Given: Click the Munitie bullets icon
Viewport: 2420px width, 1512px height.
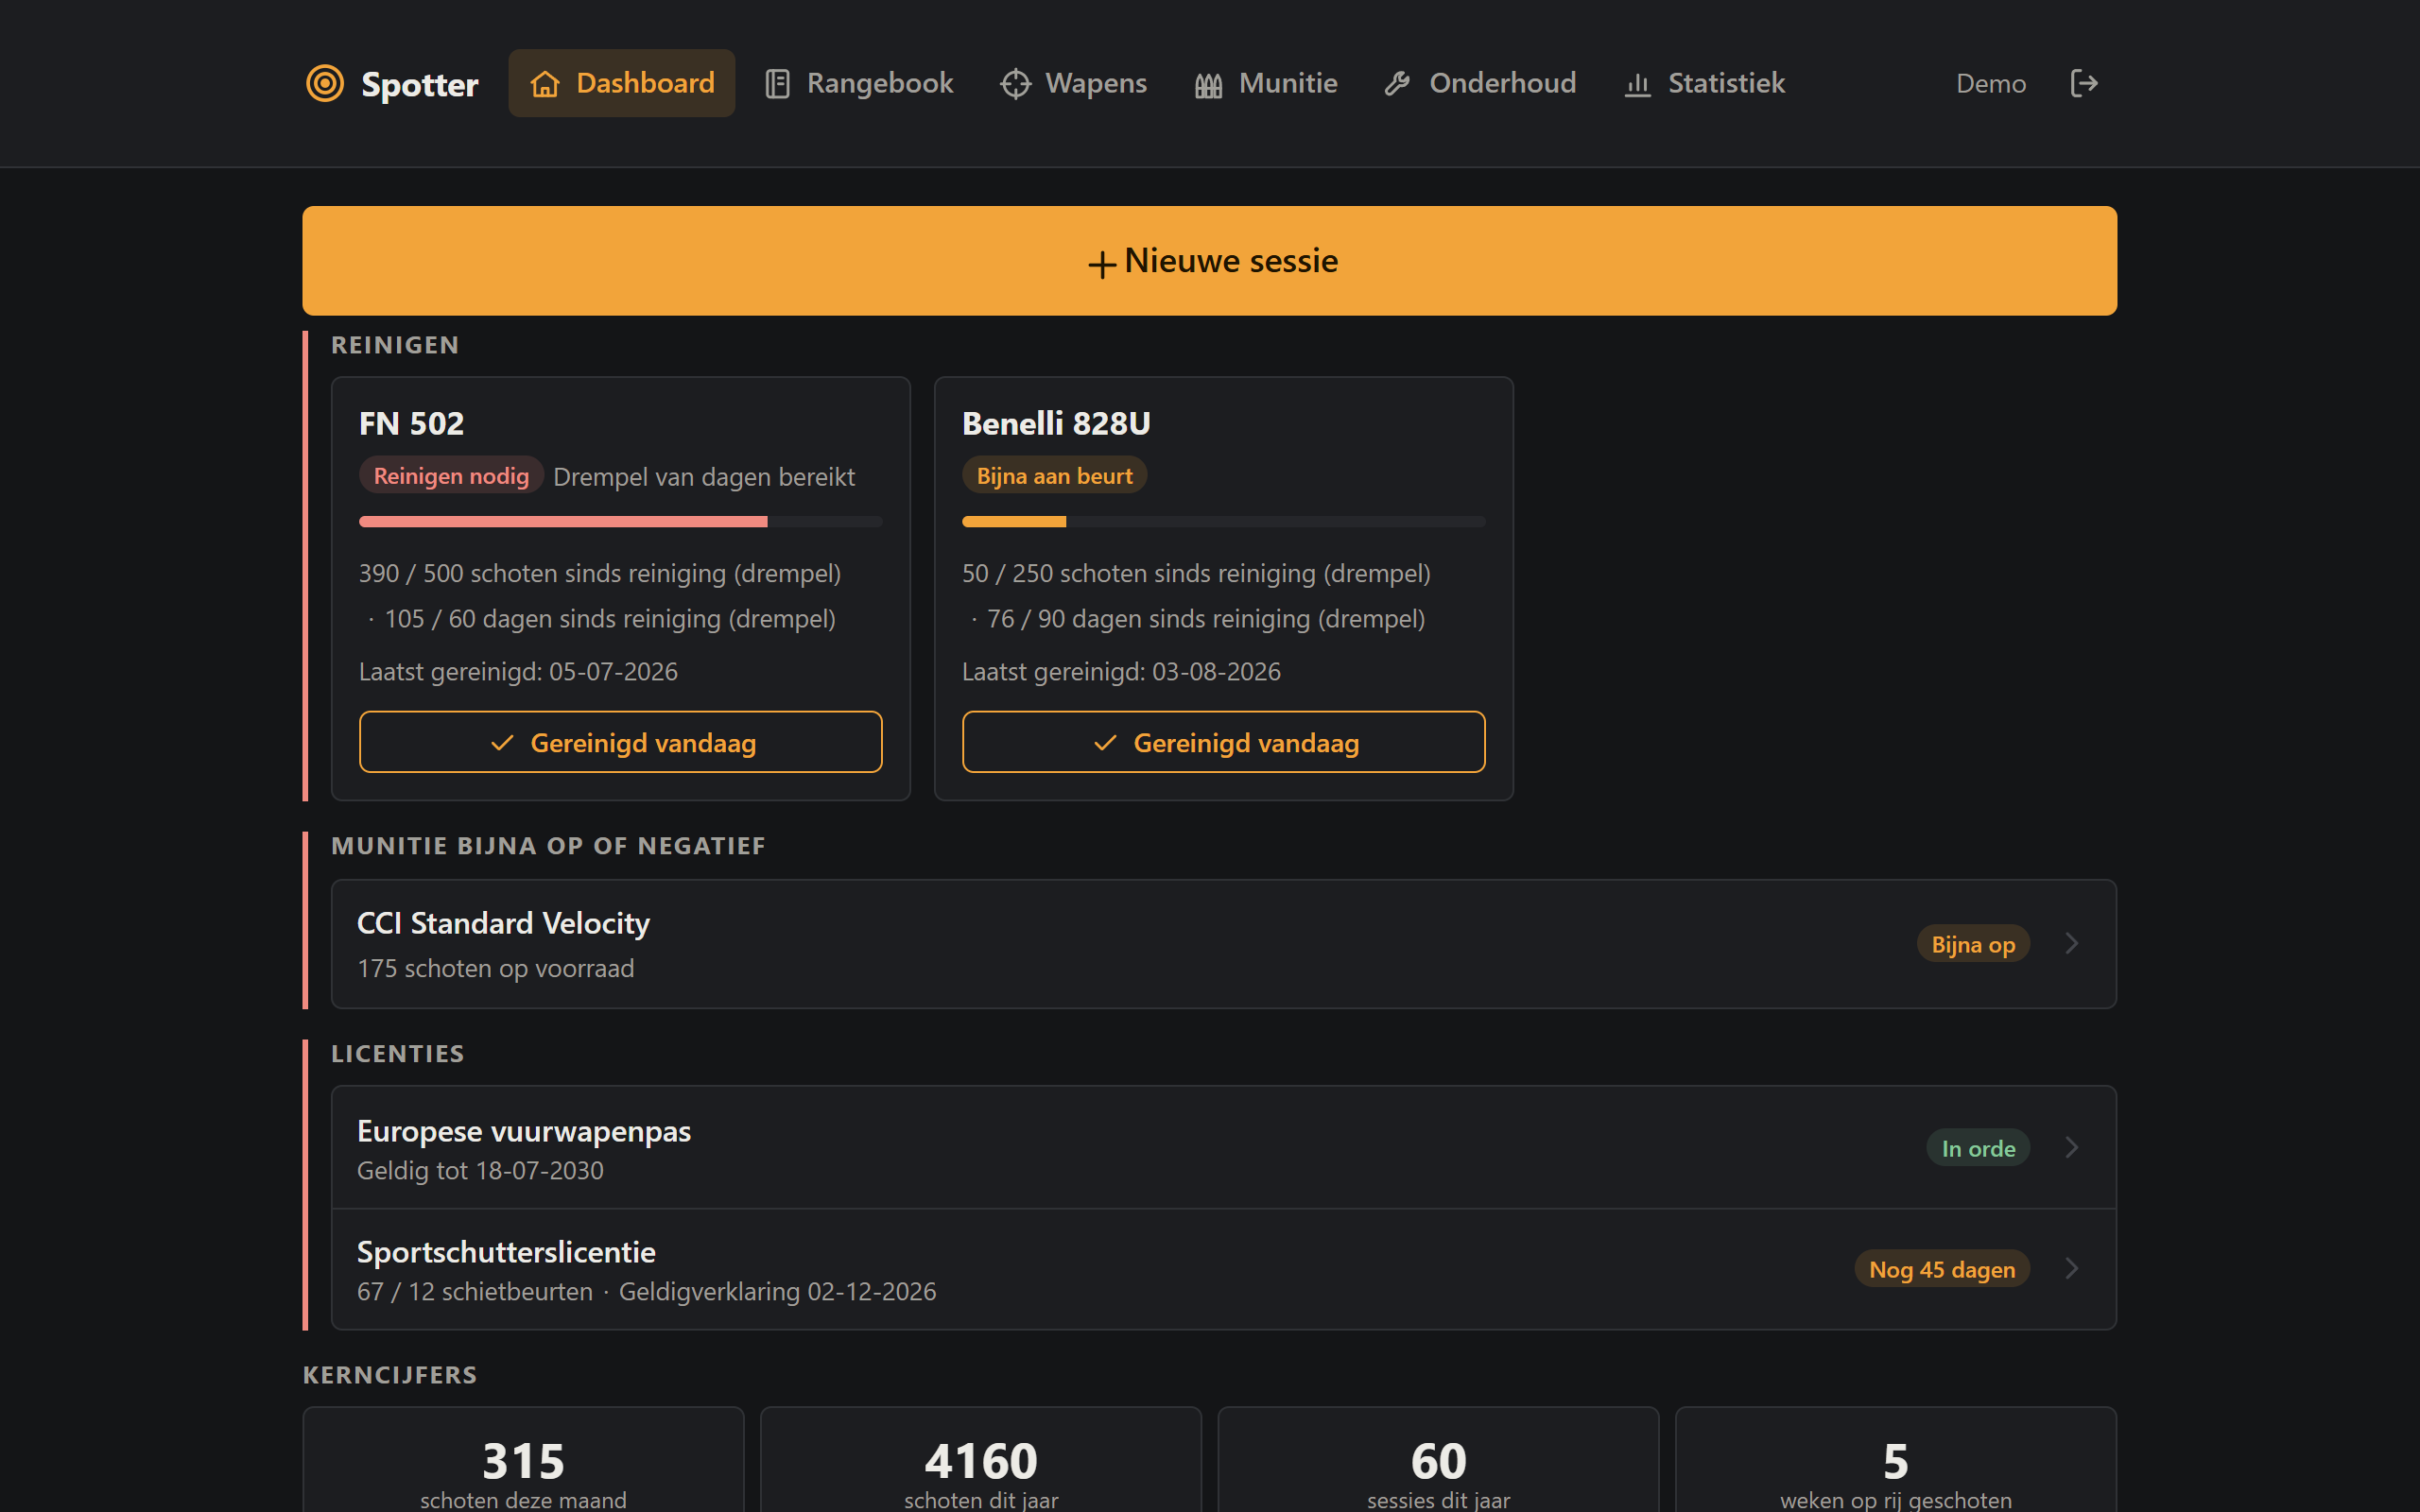Looking at the screenshot, I should tap(1208, 85).
